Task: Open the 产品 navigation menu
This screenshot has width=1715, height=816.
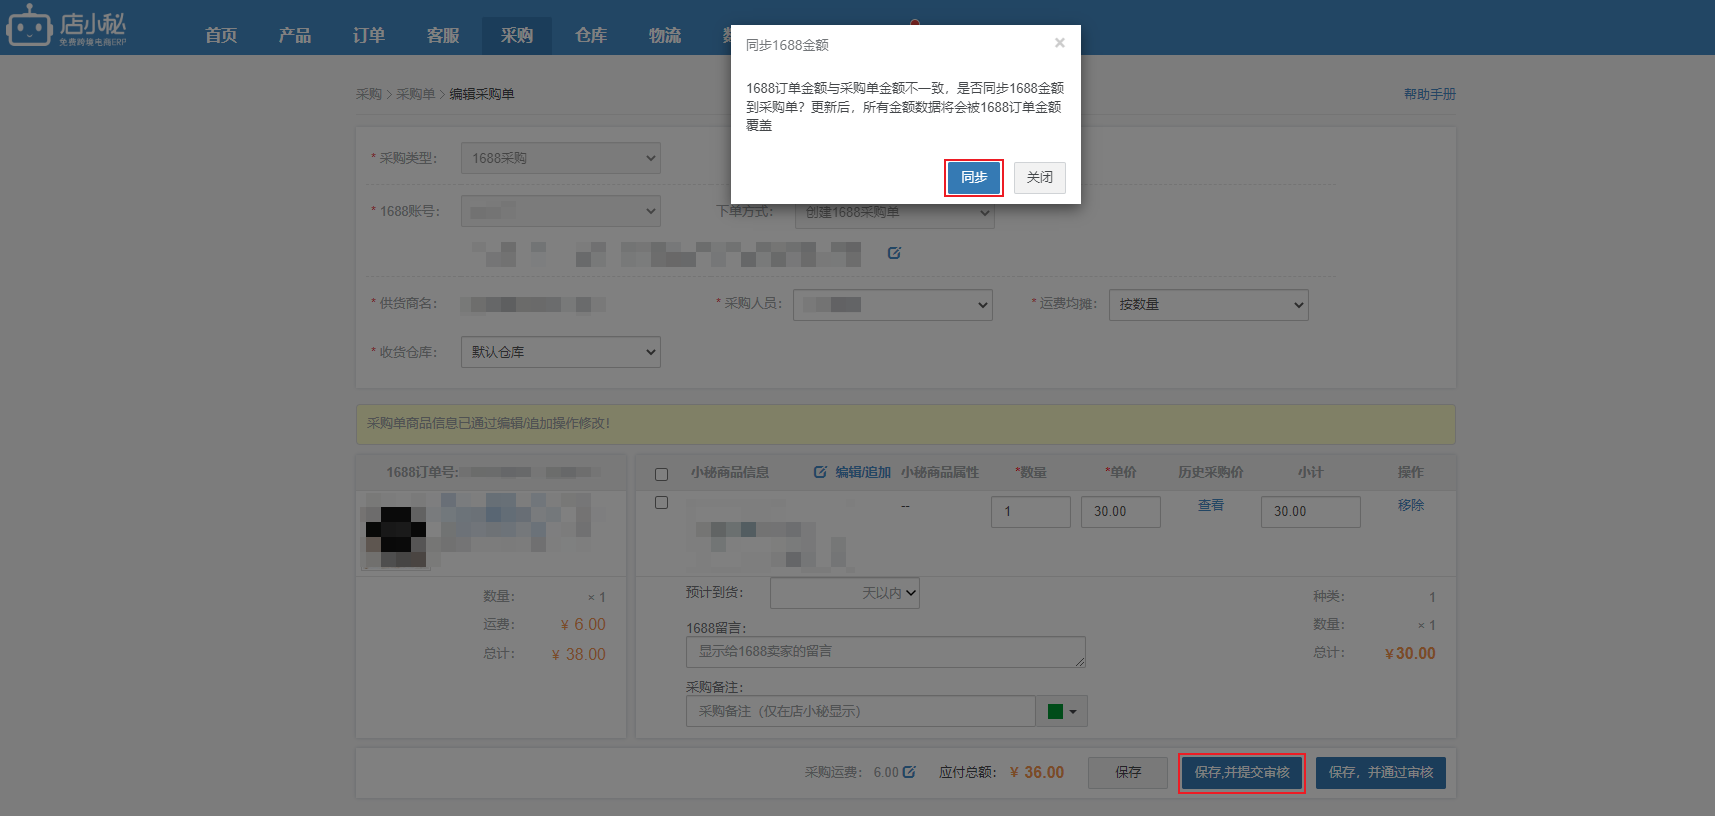Action: 295,36
